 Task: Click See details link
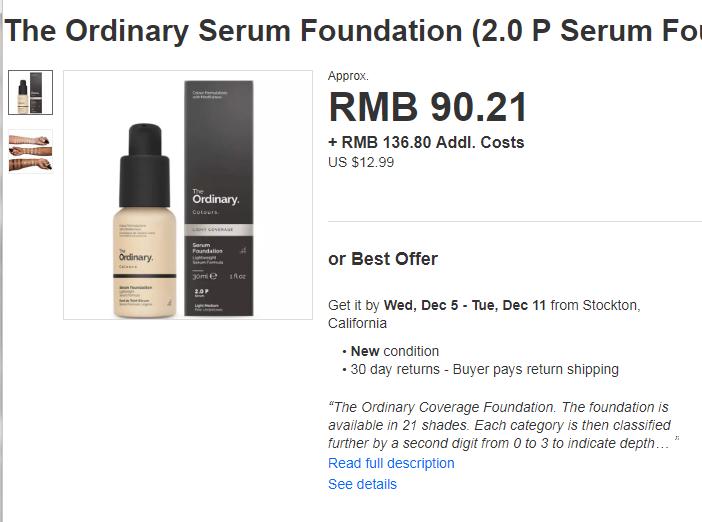[x=362, y=484]
